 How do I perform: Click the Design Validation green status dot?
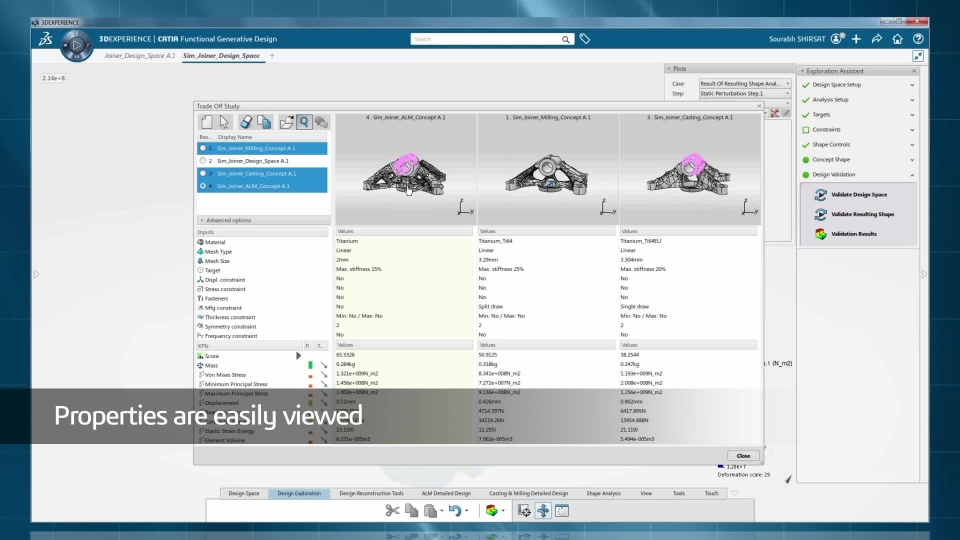[806, 175]
